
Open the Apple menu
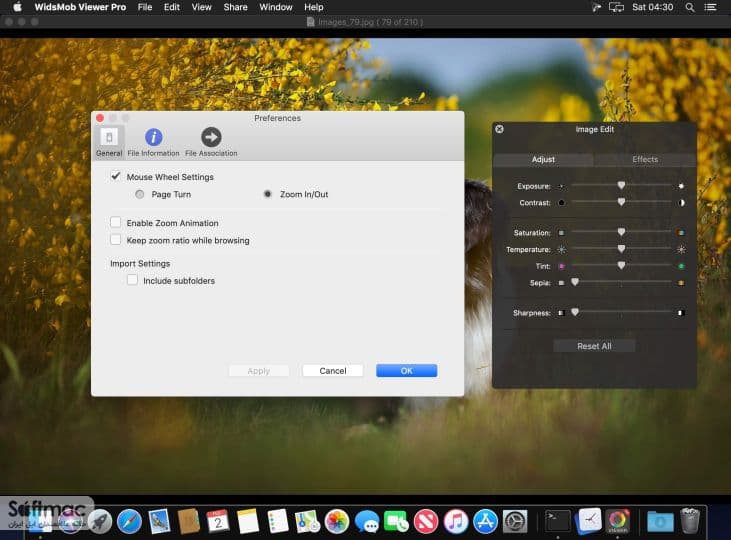(17, 7)
